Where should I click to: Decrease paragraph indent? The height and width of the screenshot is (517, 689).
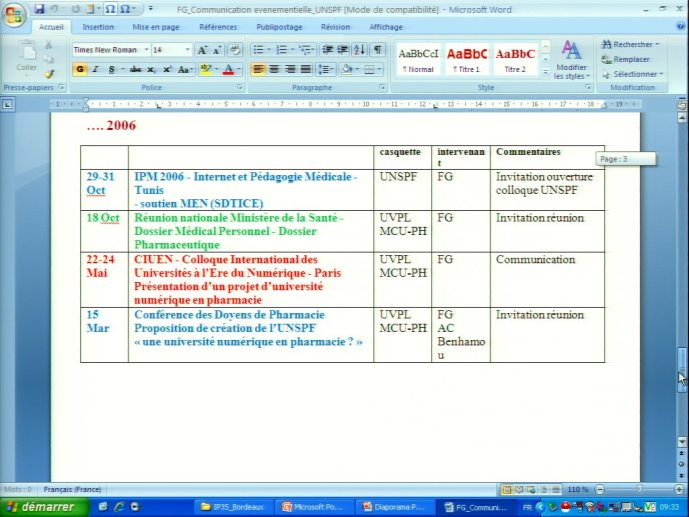pos(327,50)
